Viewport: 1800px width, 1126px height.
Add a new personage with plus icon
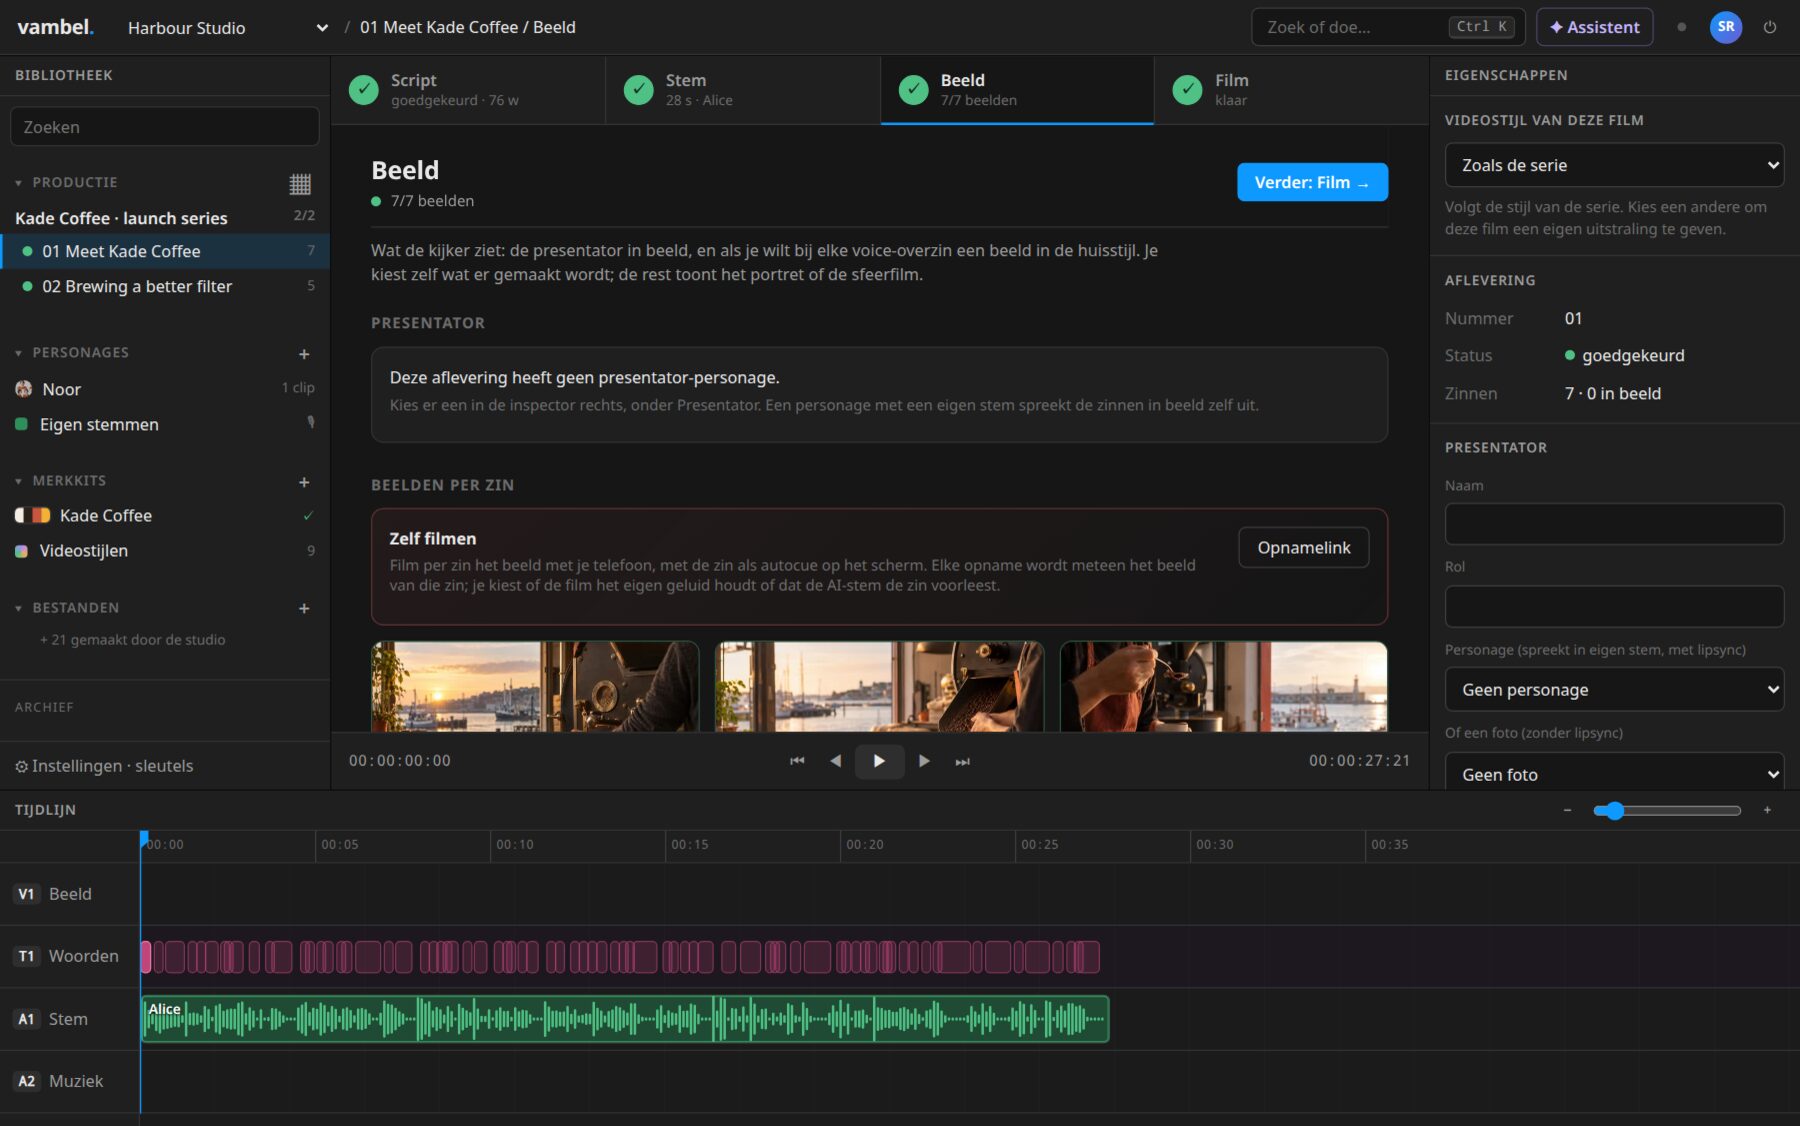tap(304, 354)
